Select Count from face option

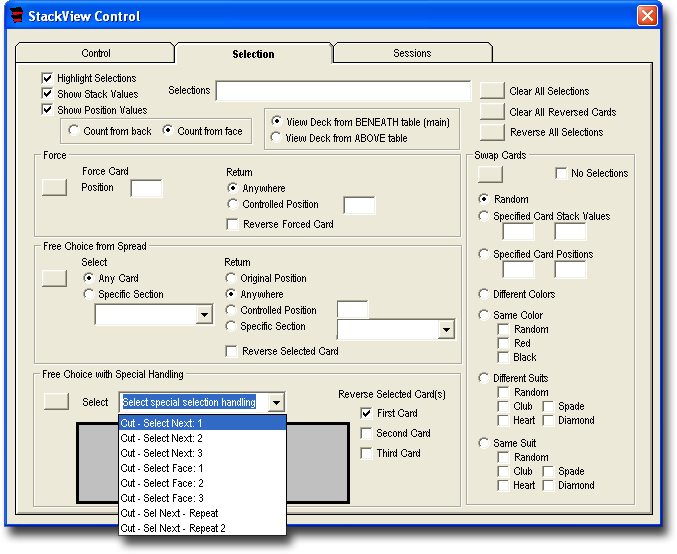click(168, 130)
